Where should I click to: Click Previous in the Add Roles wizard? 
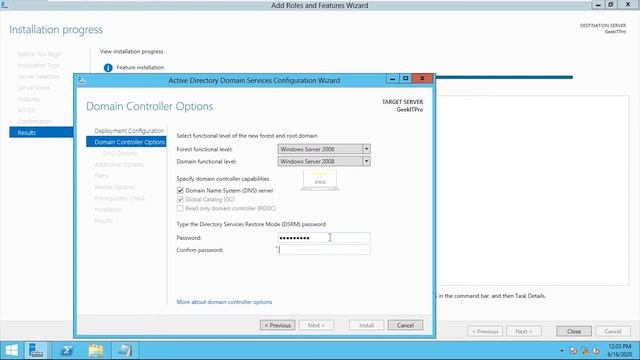click(x=485, y=331)
